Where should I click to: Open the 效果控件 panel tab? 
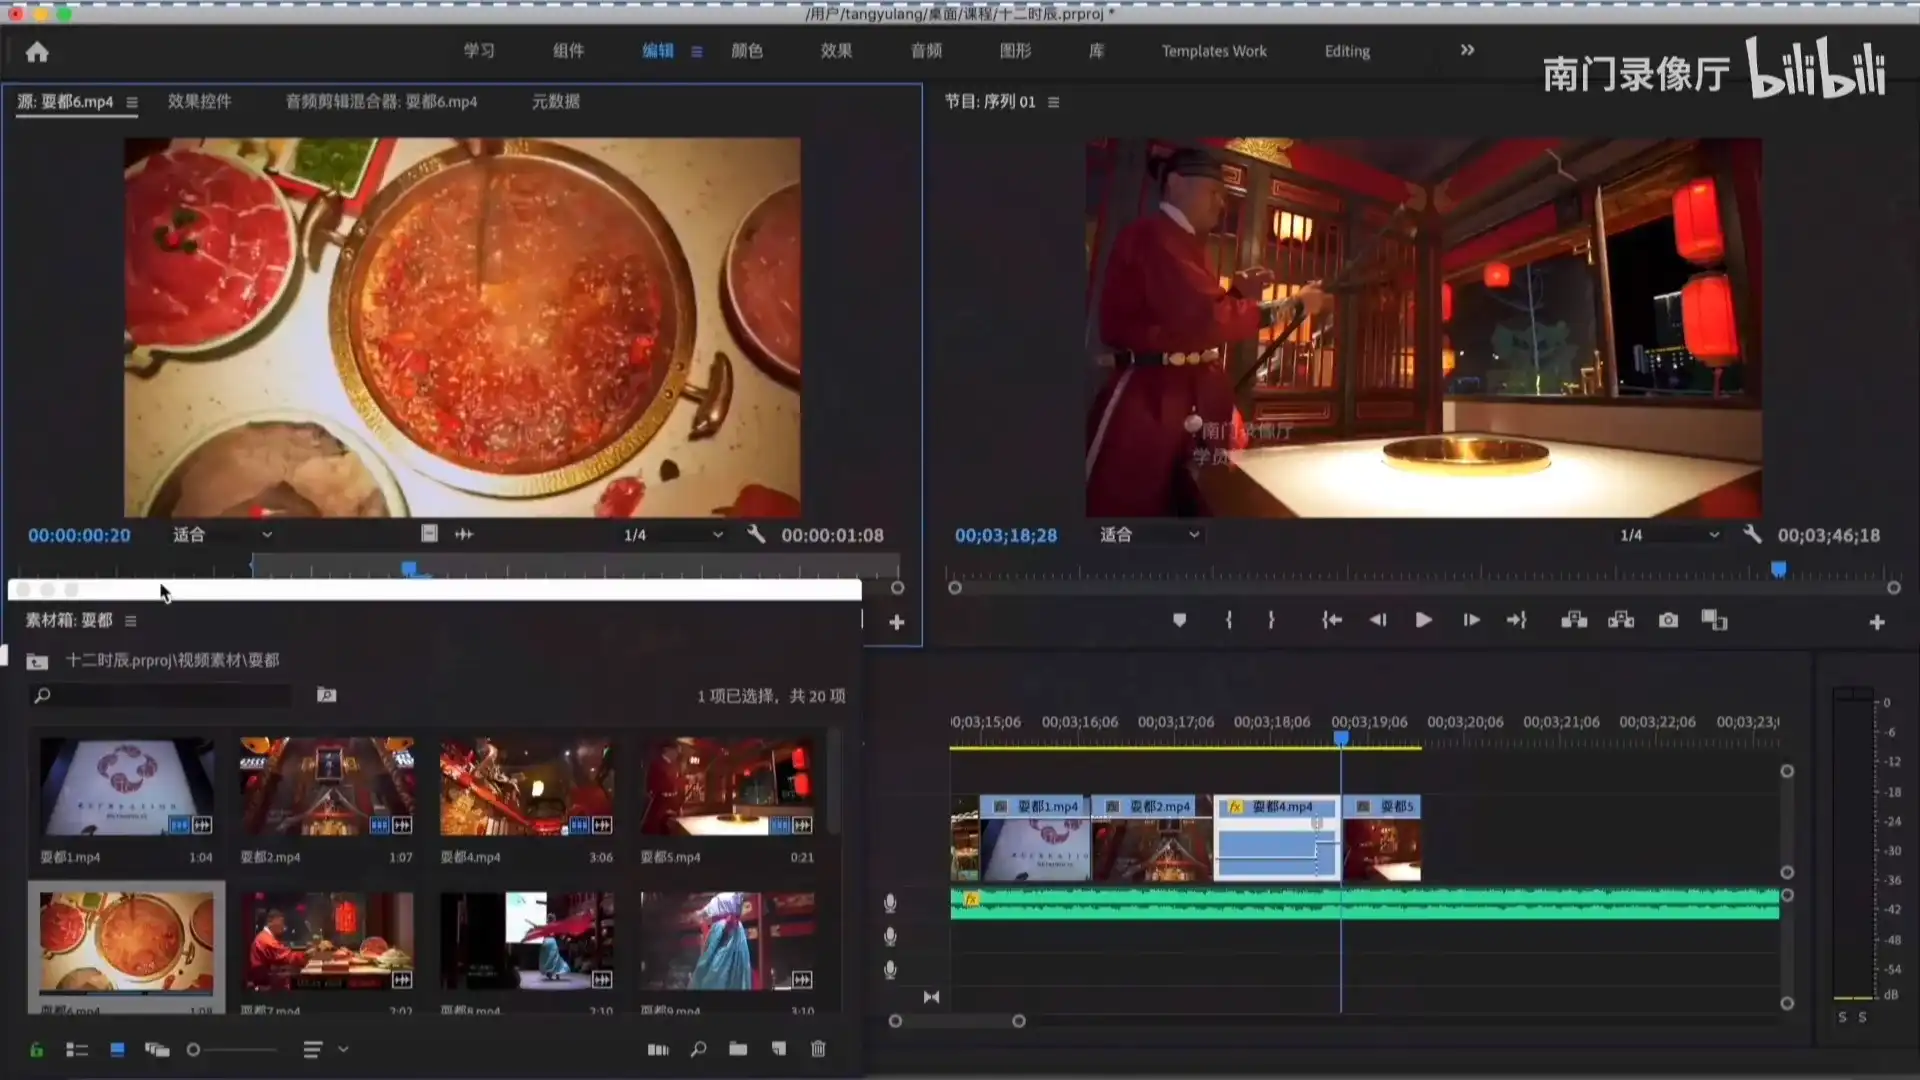click(199, 101)
